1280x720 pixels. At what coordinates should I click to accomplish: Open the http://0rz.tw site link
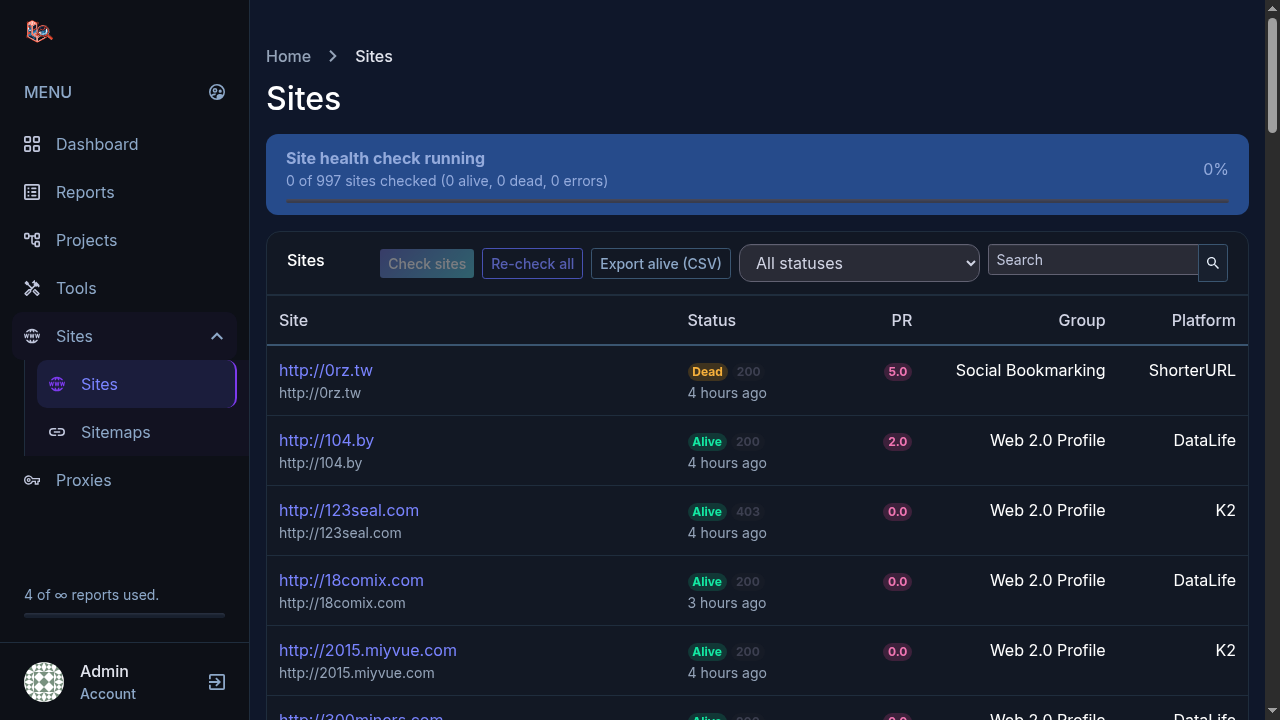pyautogui.click(x=326, y=370)
